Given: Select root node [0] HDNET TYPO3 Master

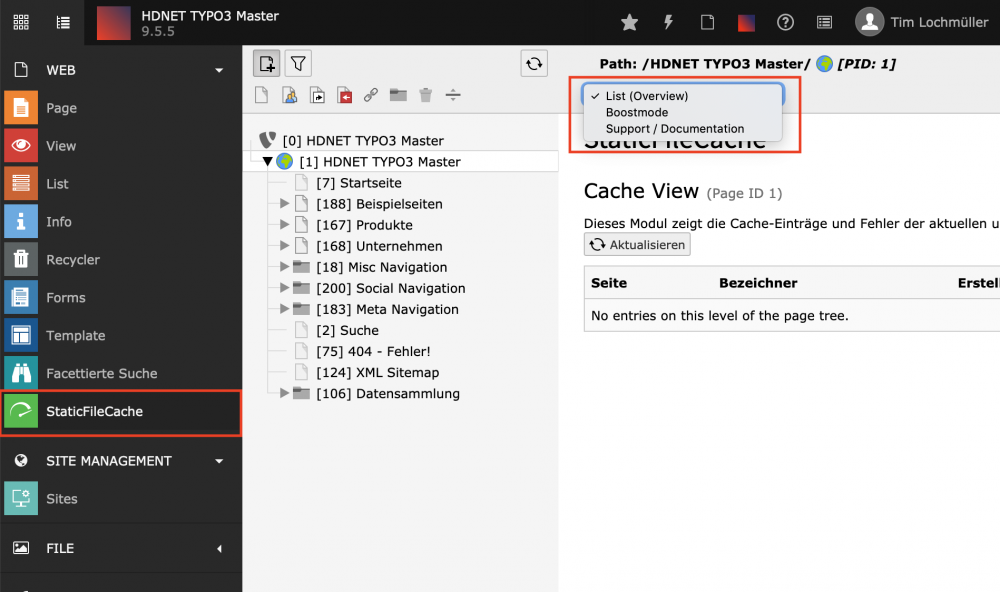Looking at the screenshot, I should coord(363,140).
